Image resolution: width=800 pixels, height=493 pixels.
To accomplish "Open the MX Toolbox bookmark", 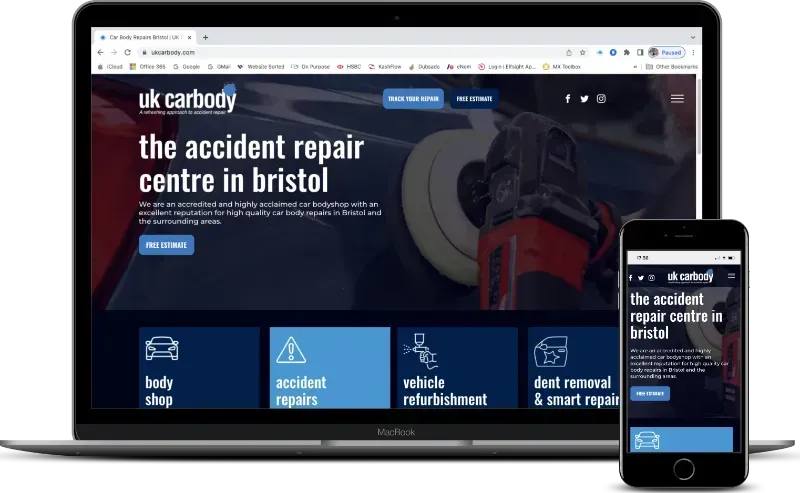I will click(x=562, y=66).
